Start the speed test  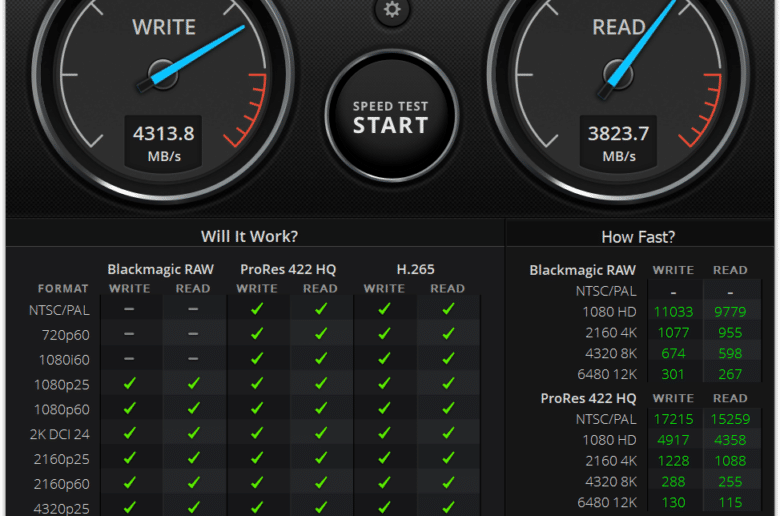391,116
